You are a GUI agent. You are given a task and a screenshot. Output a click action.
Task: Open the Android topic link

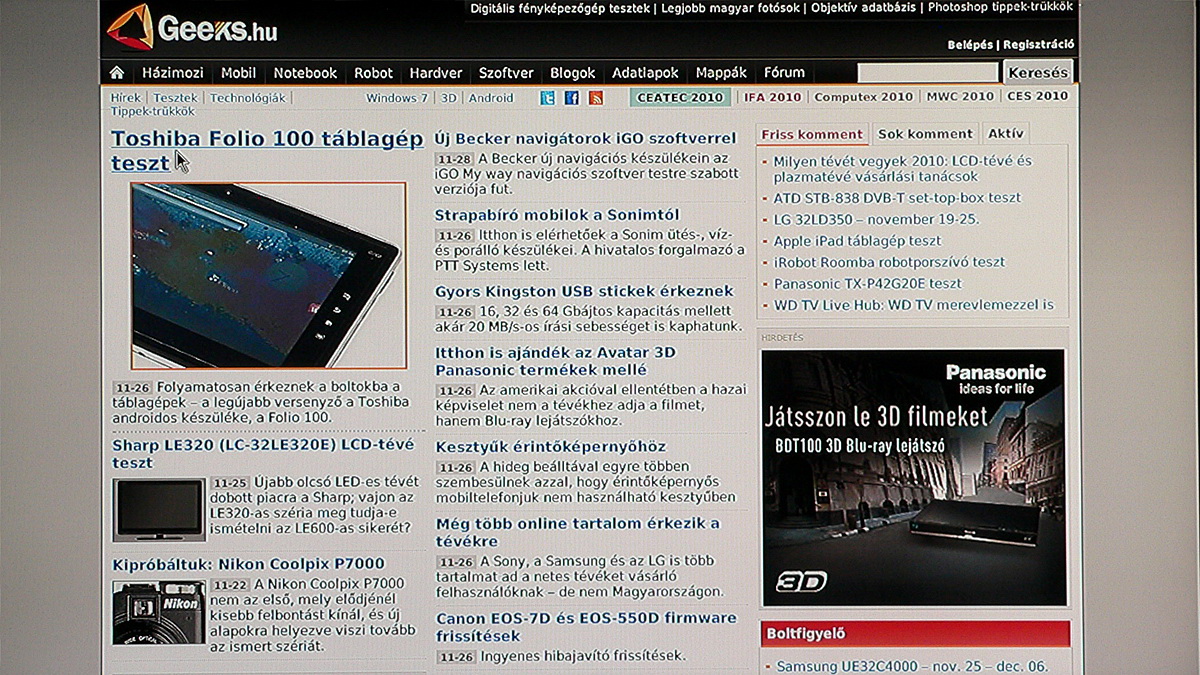click(x=491, y=98)
